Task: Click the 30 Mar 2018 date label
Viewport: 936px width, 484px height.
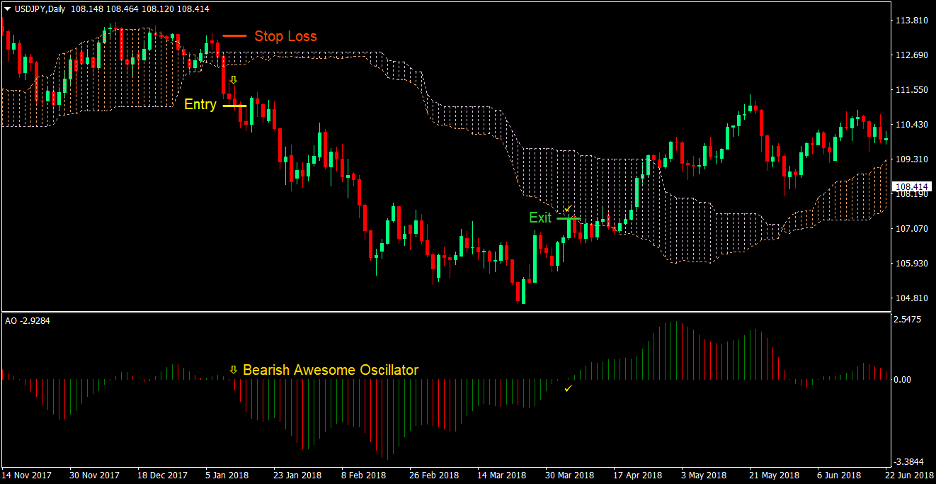Action: [x=571, y=475]
